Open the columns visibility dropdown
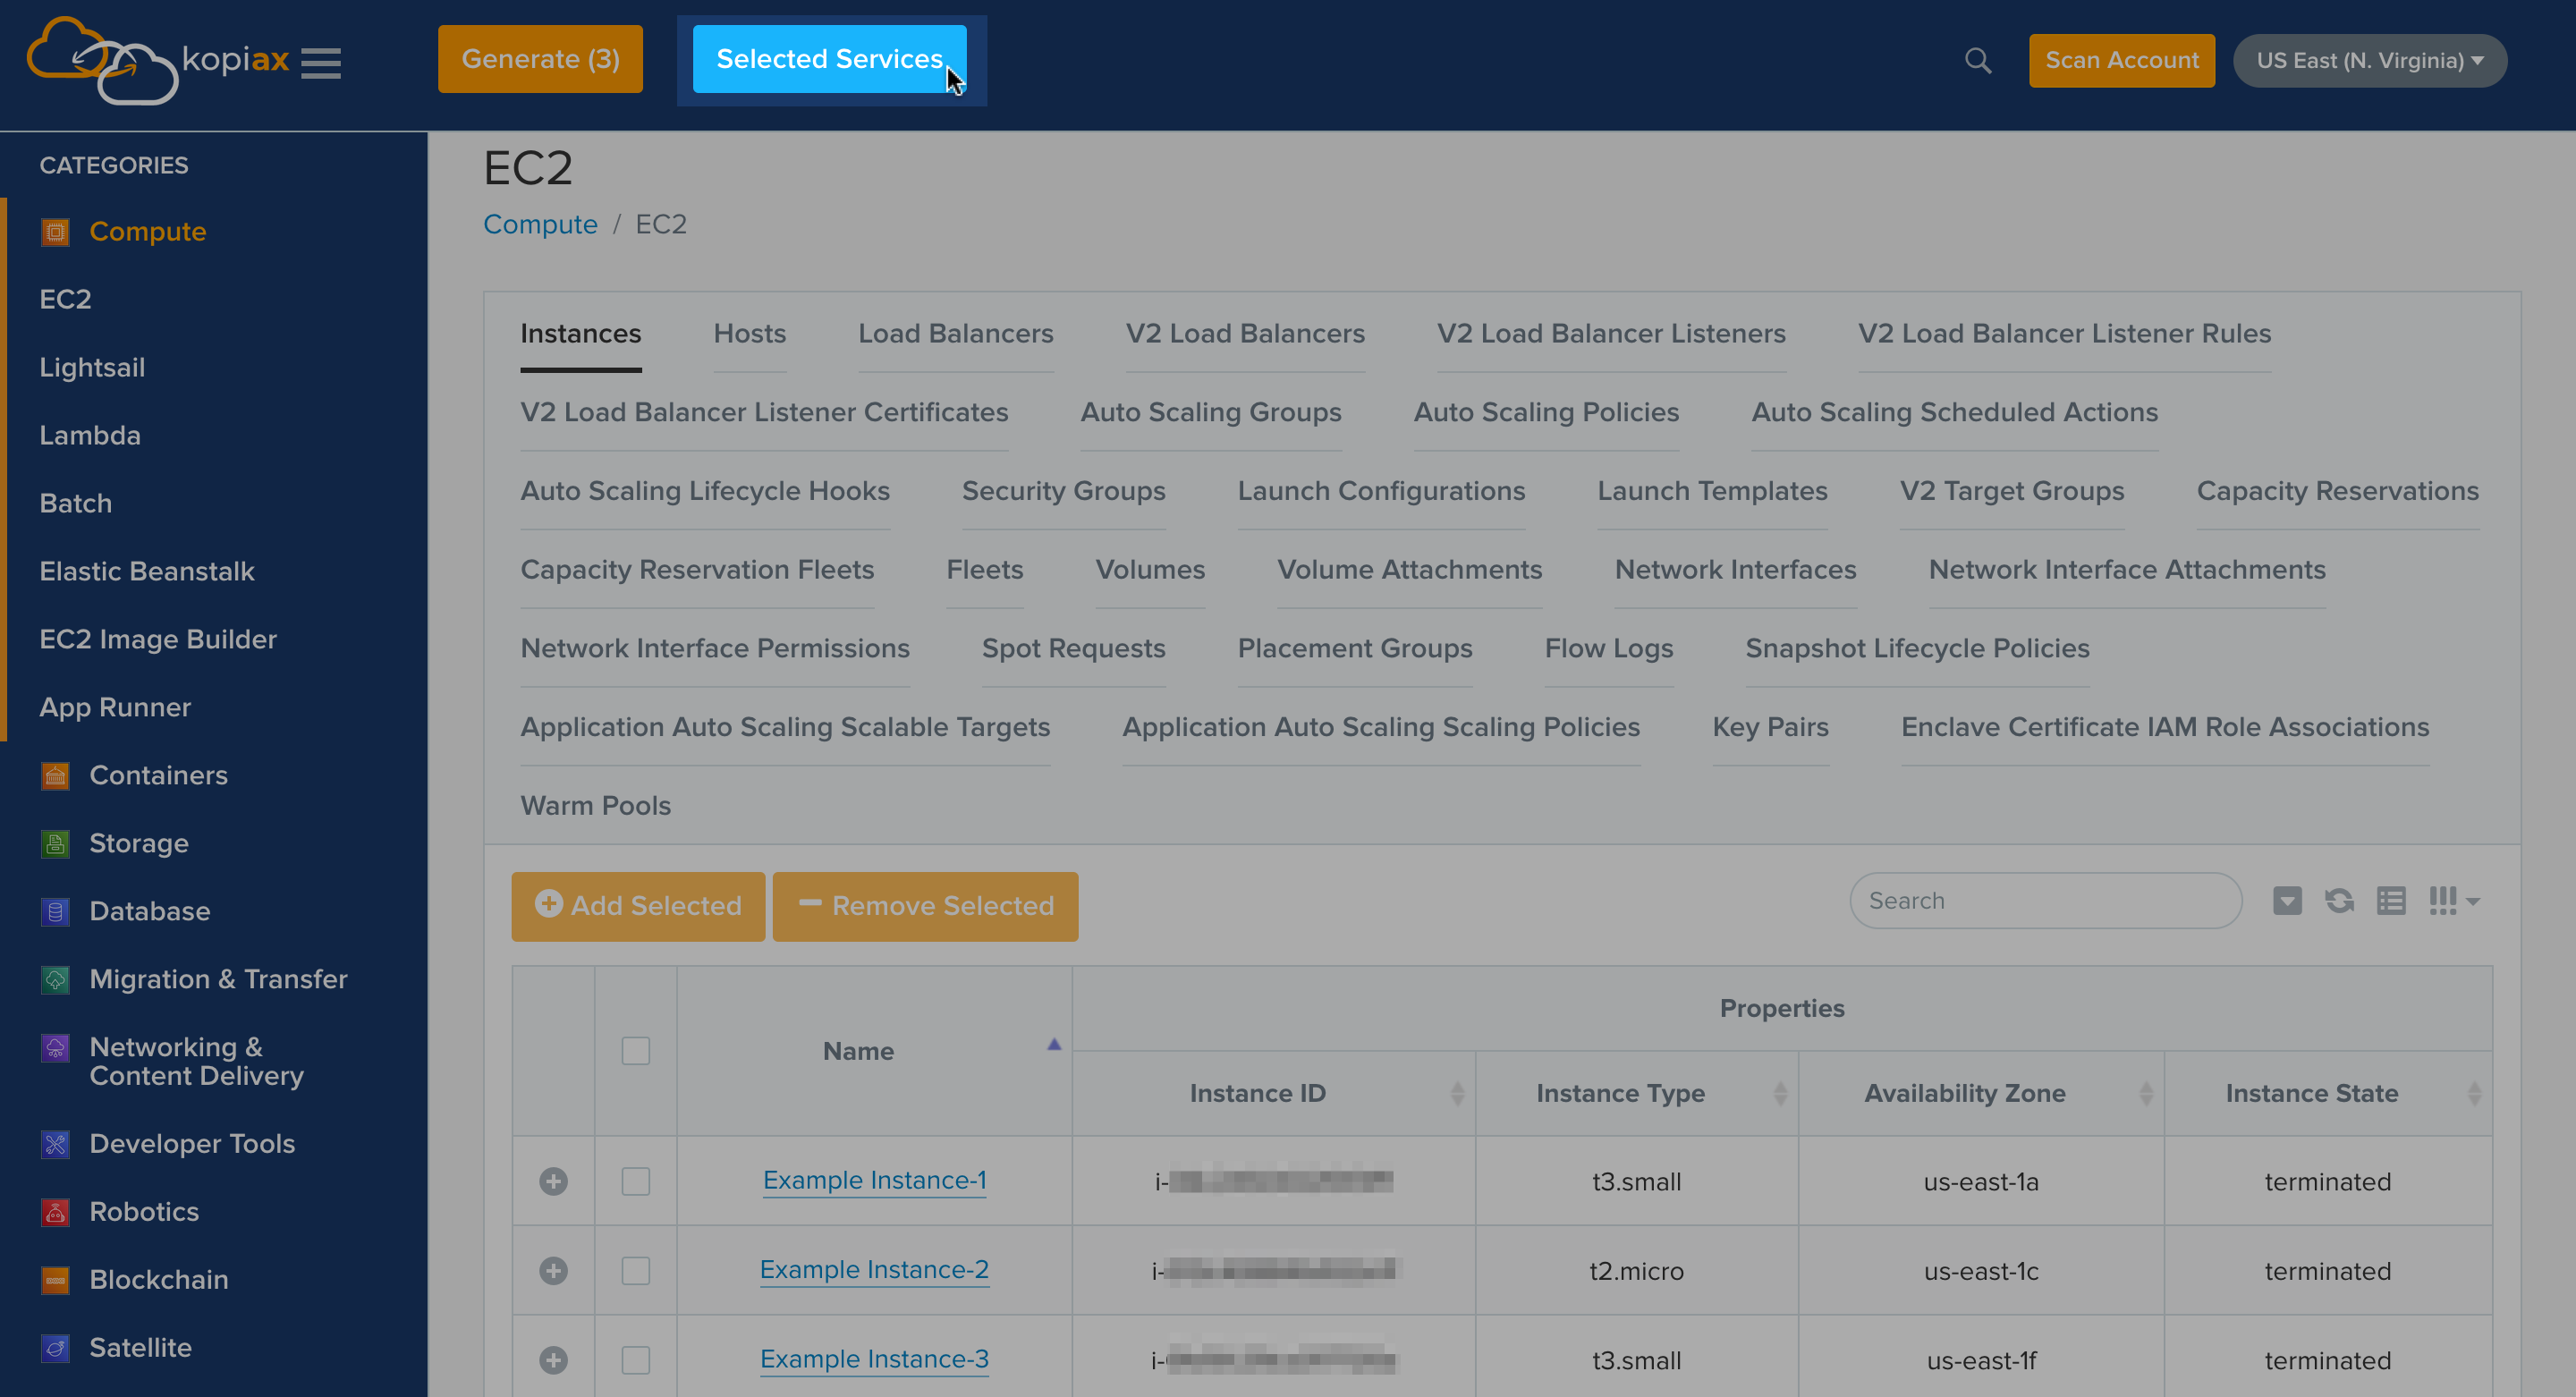 click(x=2454, y=901)
